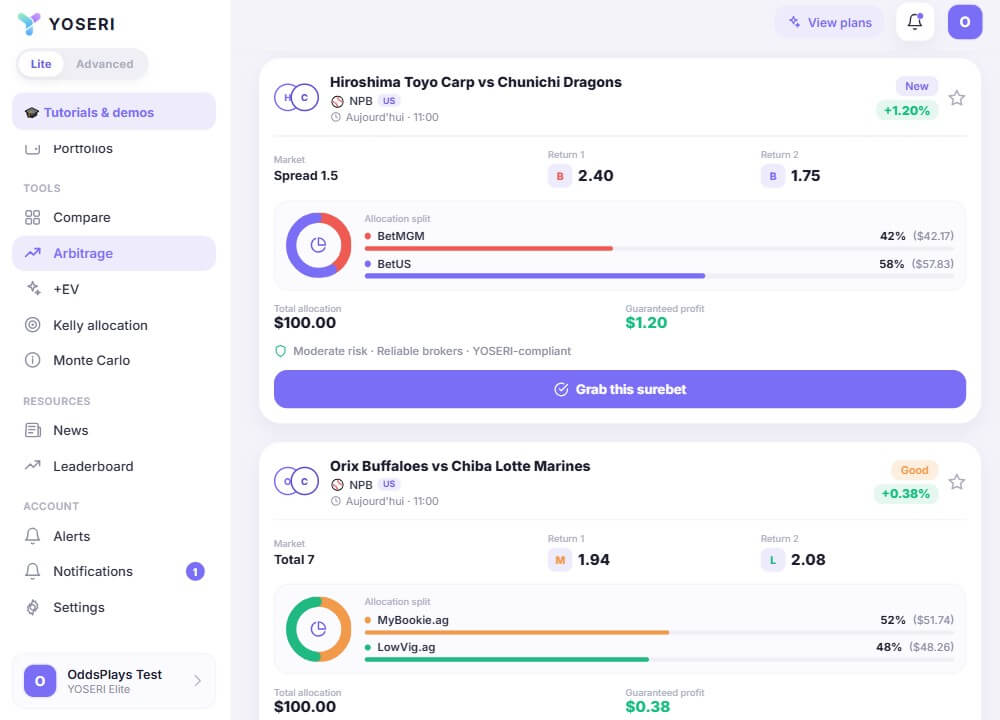This screenshot has width=1000, height=720.
Task: Click the Kelly allocation target icon
Action: coord(33,325)
